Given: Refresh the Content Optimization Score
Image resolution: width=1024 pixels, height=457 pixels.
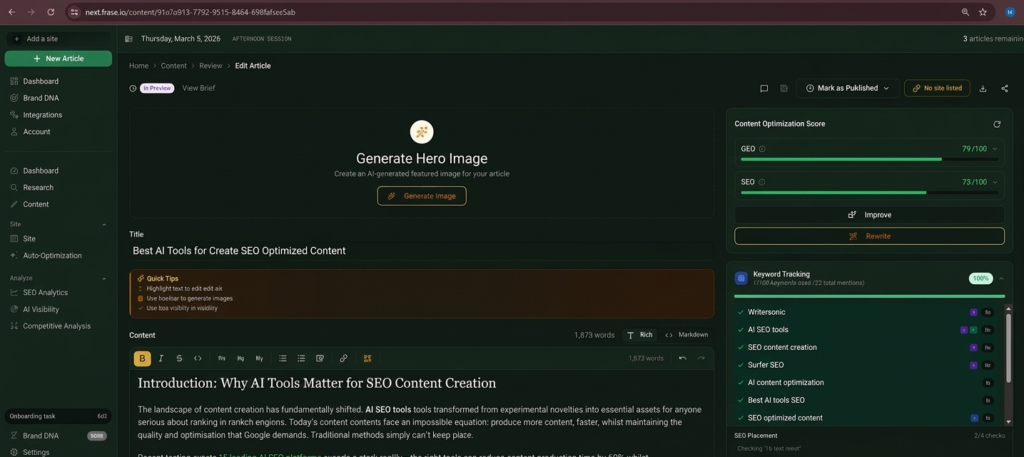Looking at the screenshot, I should 997,124.
